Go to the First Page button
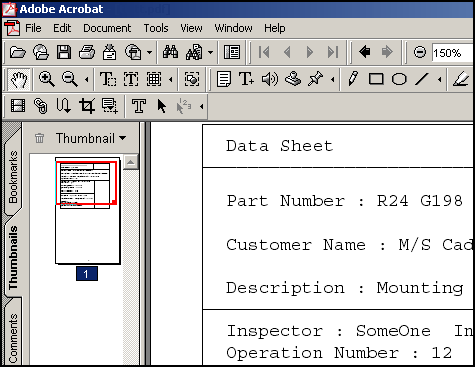The height and width of the screenshot is (367, 475). 264,52
